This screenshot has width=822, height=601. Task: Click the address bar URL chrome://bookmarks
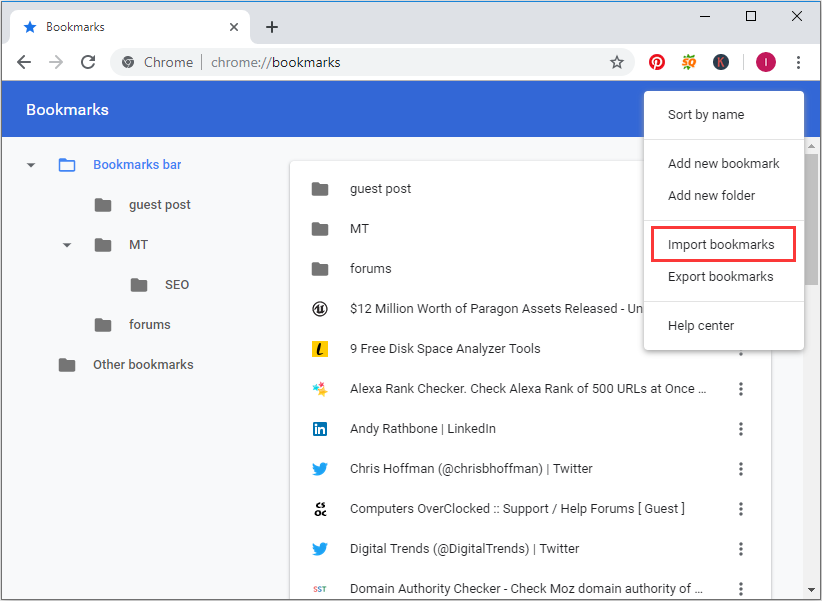(276, 62)
